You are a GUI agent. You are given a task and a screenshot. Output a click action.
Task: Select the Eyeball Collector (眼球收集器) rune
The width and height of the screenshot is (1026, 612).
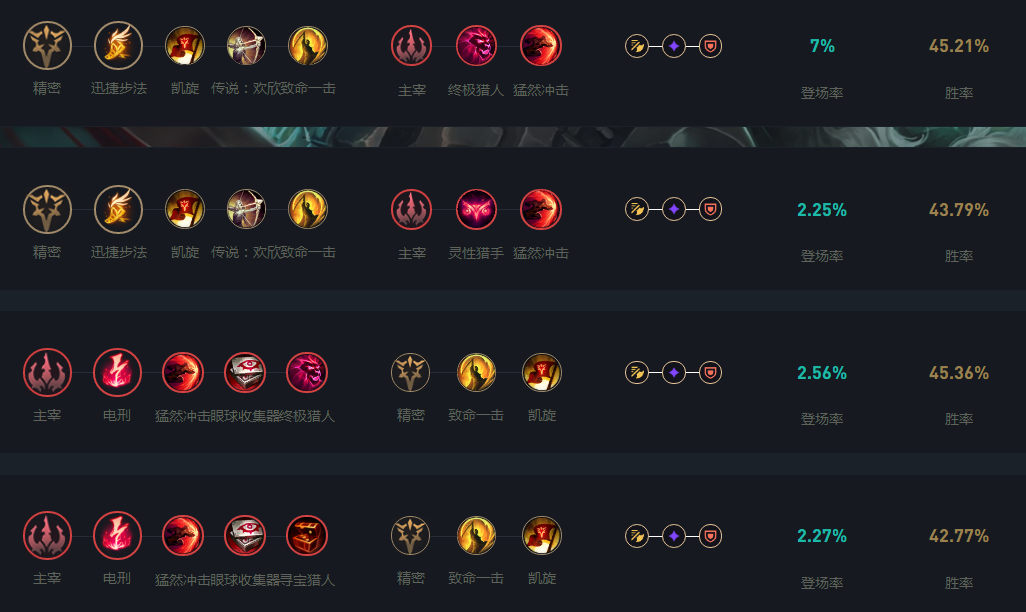click(245, 371)
